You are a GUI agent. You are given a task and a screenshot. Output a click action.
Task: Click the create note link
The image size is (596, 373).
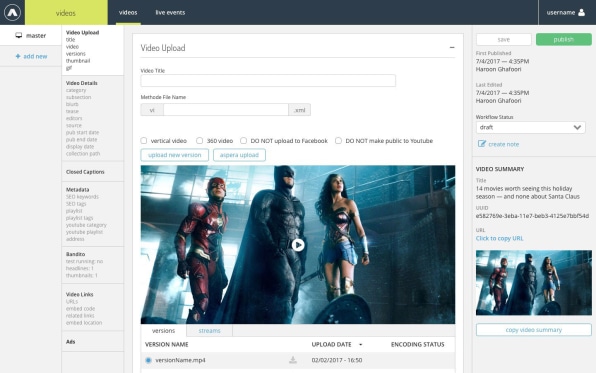pos(503,144)
